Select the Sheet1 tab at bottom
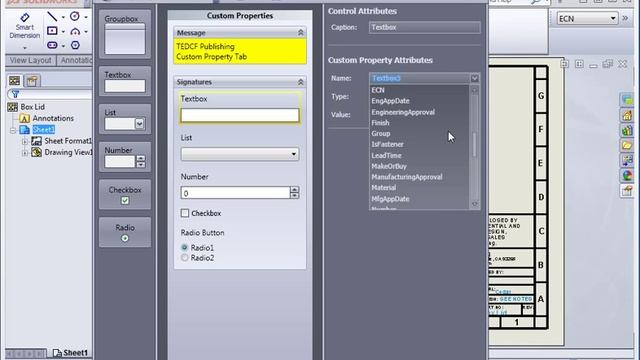Image resolution: width=640 pixels, height=360 pixels. pyautogui.click(x=71, y=353)
